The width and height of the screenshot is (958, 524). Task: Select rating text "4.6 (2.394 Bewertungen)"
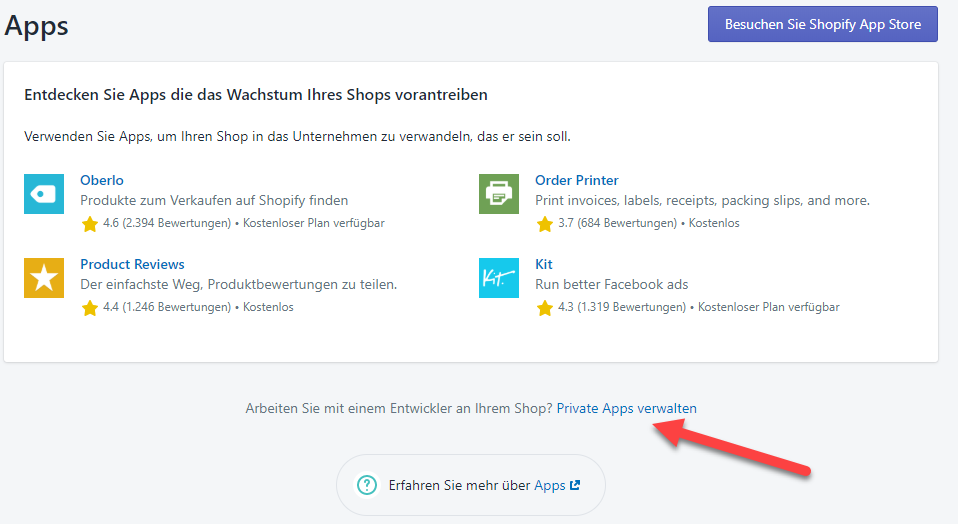pyautogui.click(x=167, y=223)
